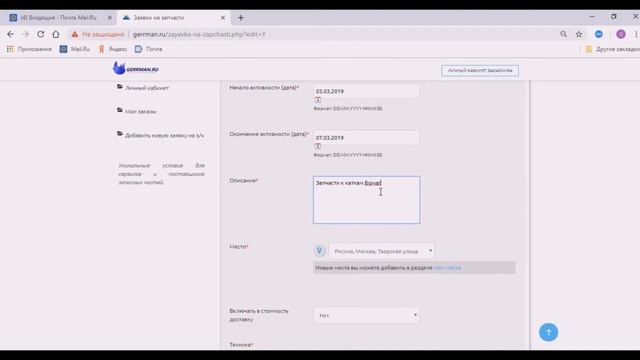The height and width of the screenshot is (360, 640).
Task: Click the blue extension icon
Action: (599, 34)
